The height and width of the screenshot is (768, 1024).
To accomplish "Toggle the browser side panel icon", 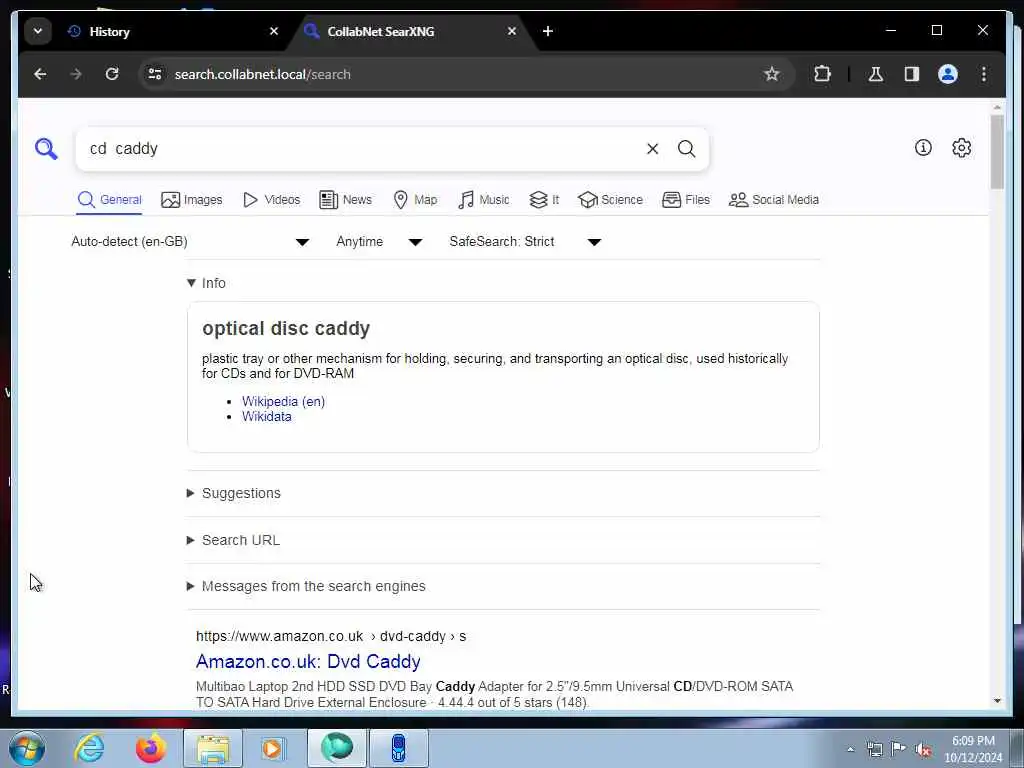I will pyautogui.click(x=912, y=74).
